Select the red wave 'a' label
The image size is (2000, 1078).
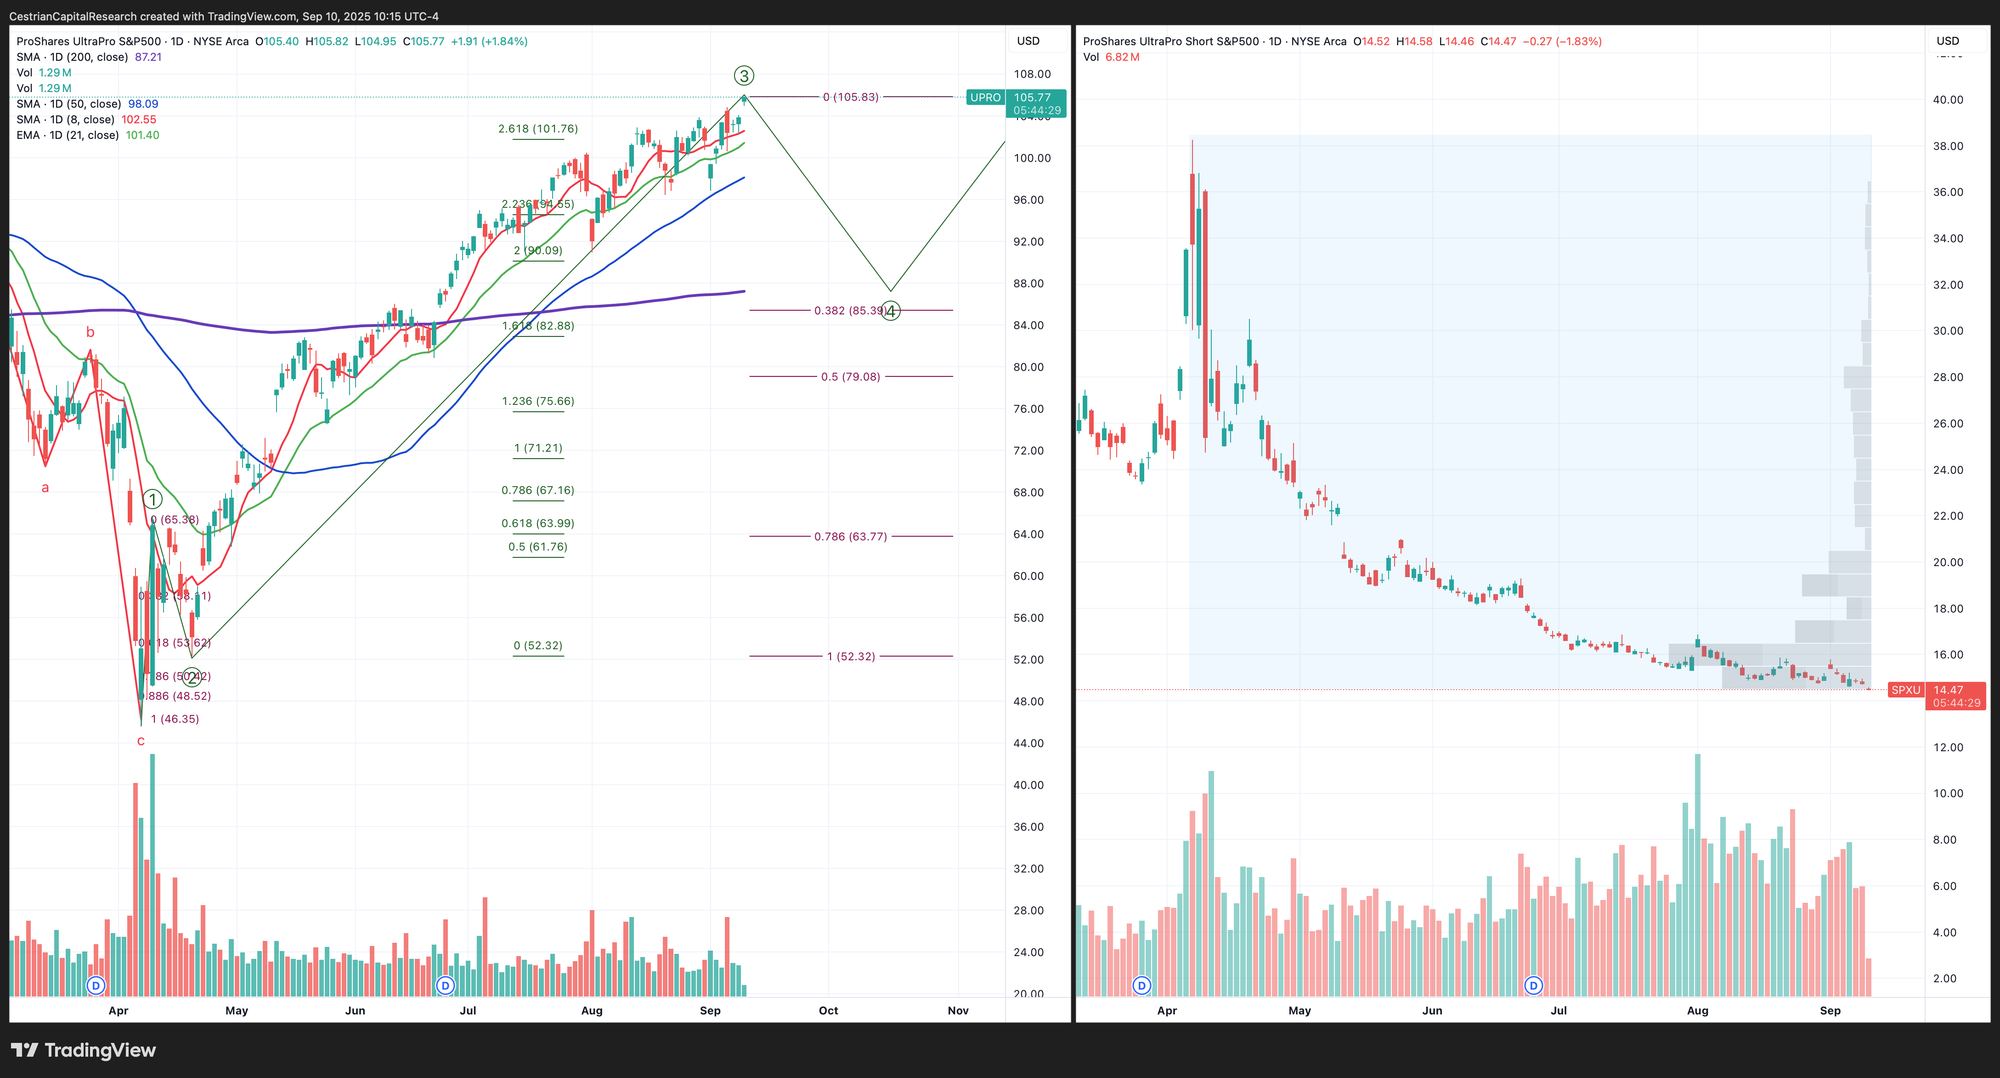pos(45,488)
